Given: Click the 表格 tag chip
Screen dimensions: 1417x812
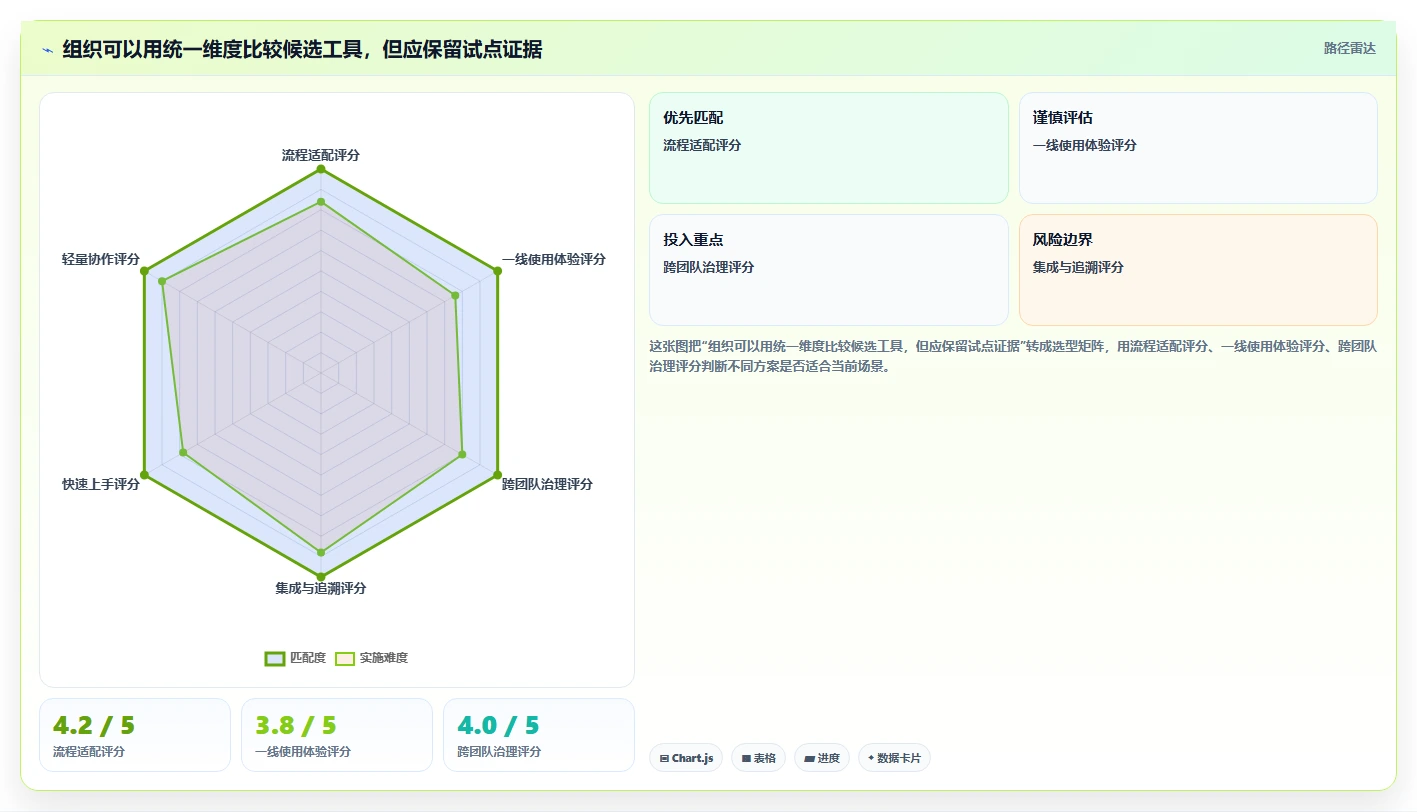Looking at the screenshot, I should [x=759, y=758].
